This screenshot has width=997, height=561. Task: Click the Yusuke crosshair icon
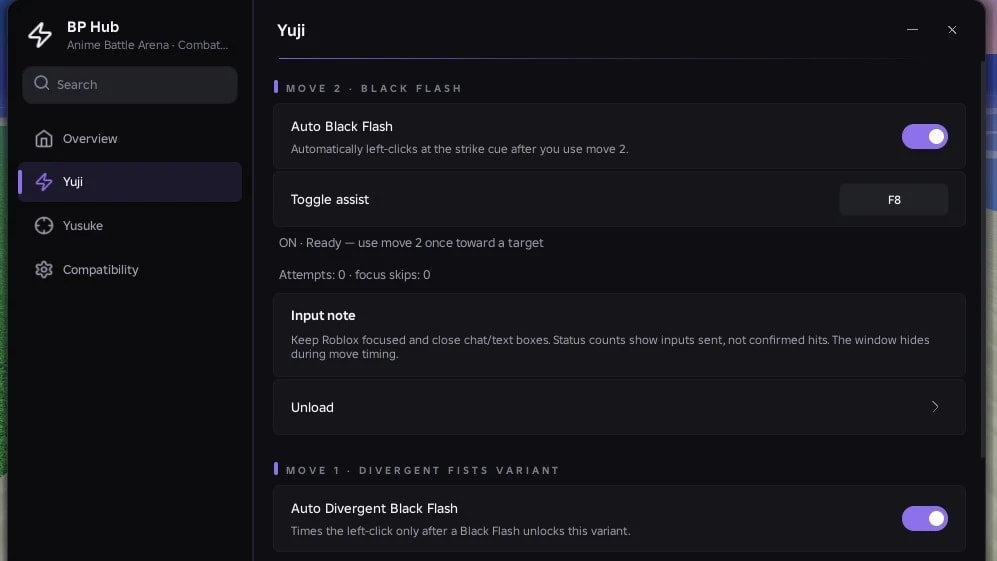pos(44,226)
